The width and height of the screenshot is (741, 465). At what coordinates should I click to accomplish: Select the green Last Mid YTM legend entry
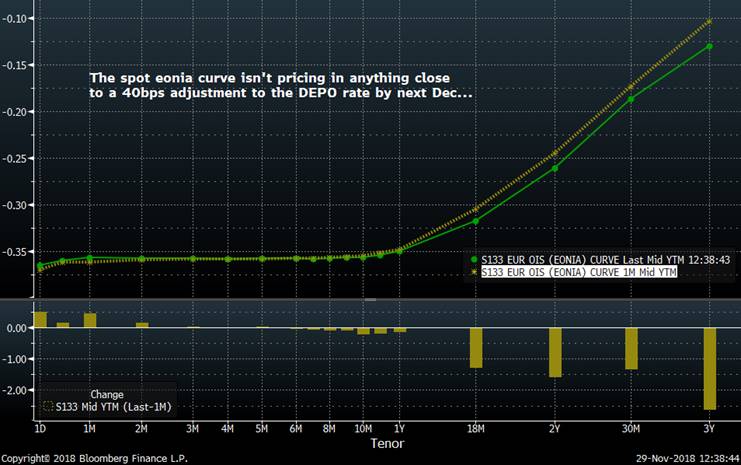pyautogui.click(x=605, y=260)
